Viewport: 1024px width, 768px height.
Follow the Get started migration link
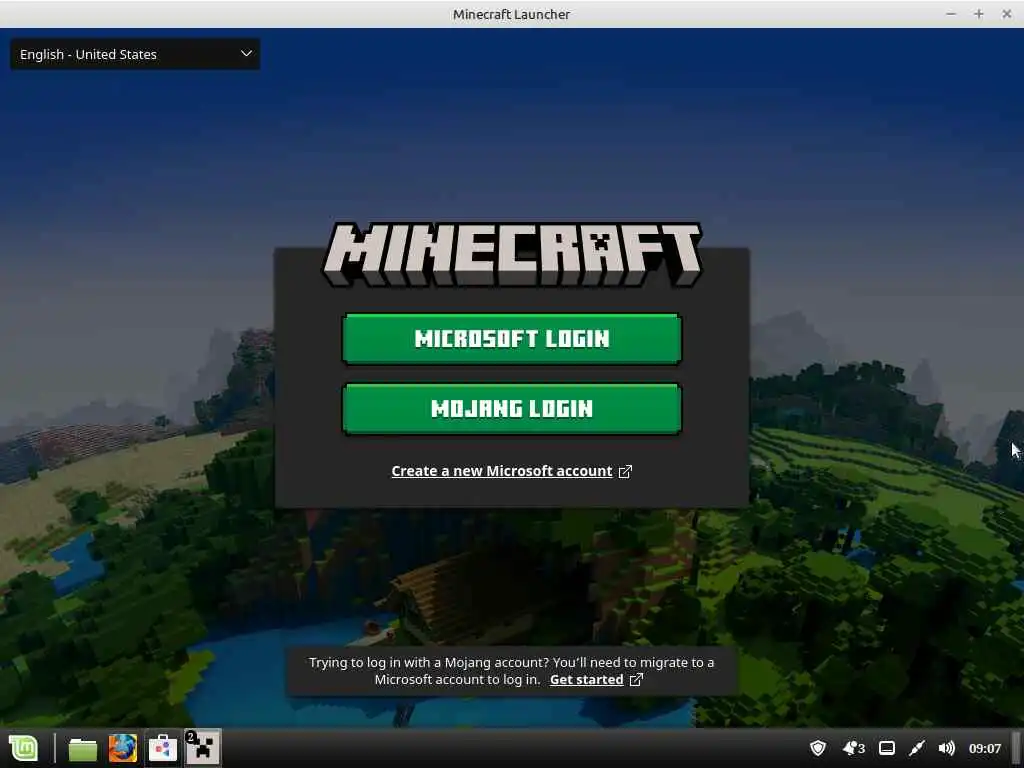point(586,679)
